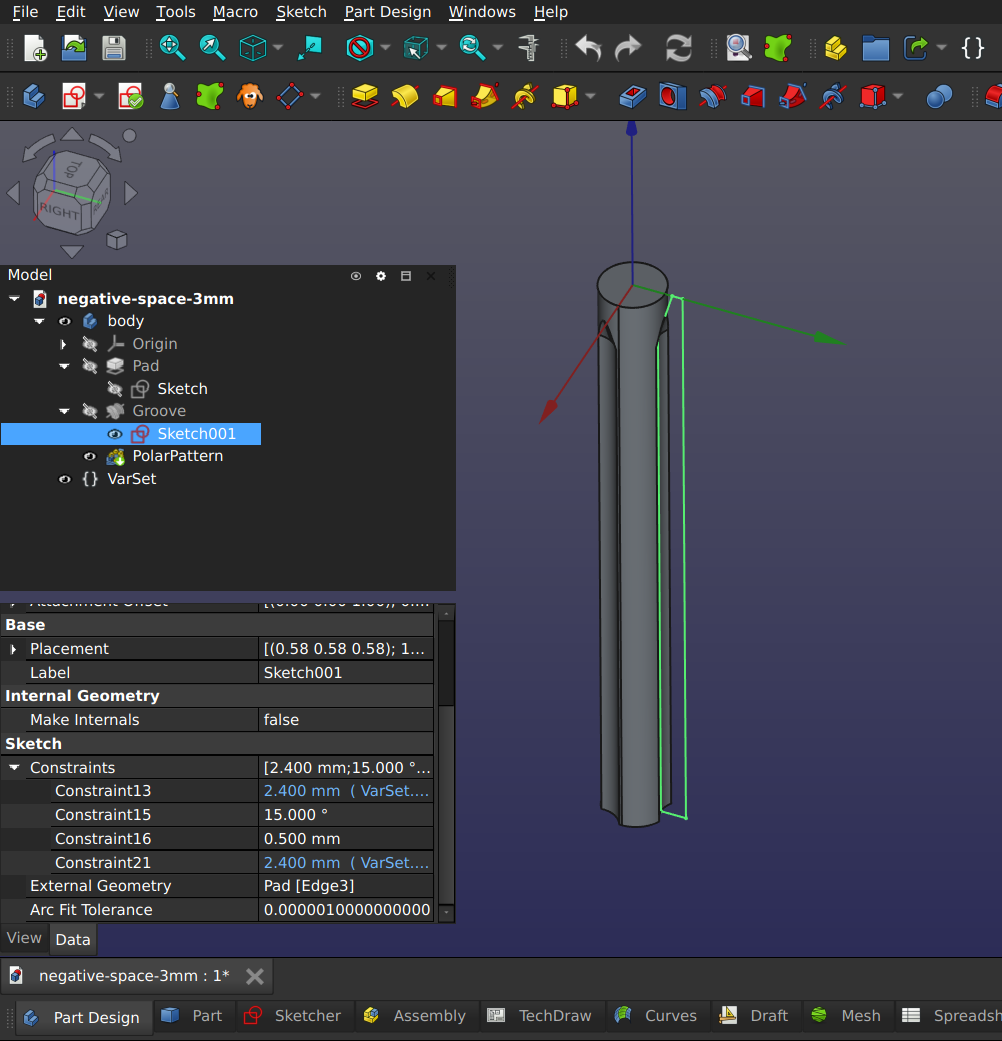
Task: Click the navigation cube up arrow
Action: tap(72, 135)
